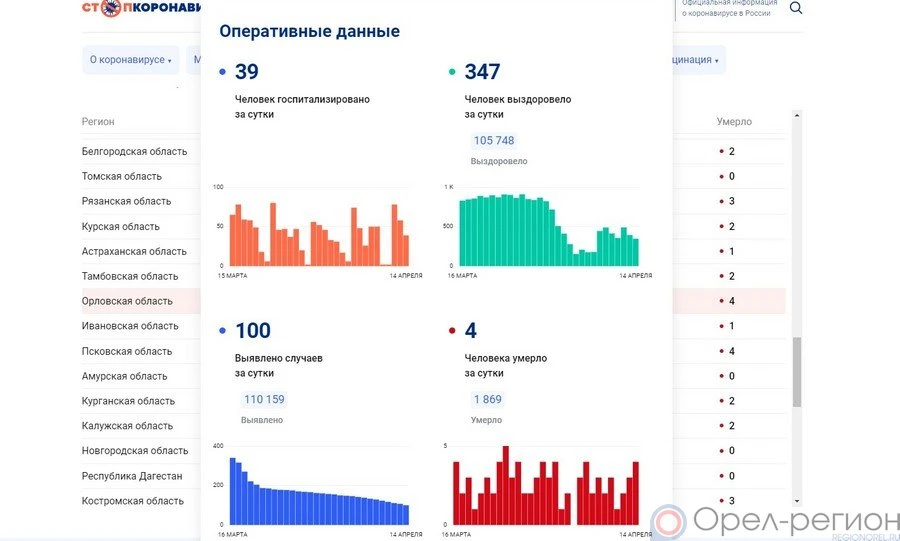This screenshot has width=900, height=541.
Task: Click the Регион column header
Action: click(98, 122)
